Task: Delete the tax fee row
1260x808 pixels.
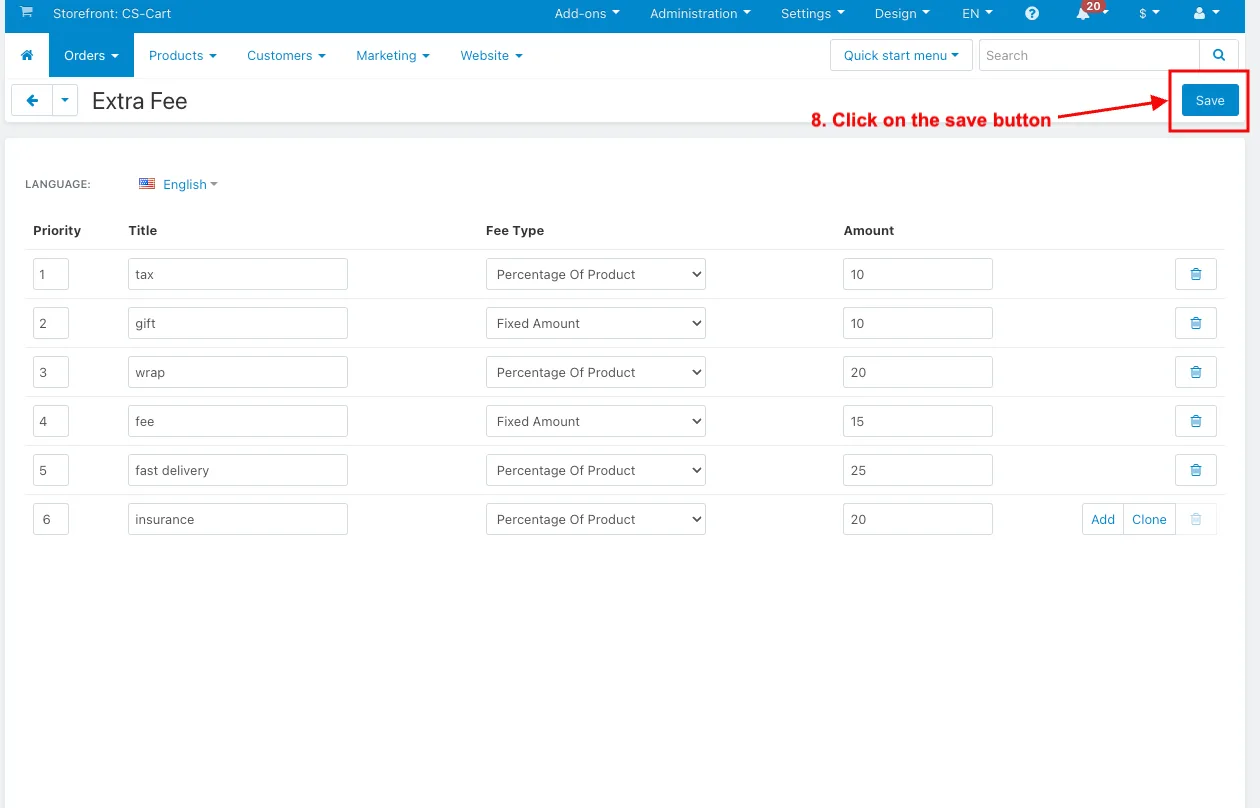Action: tap(1196, 274)
